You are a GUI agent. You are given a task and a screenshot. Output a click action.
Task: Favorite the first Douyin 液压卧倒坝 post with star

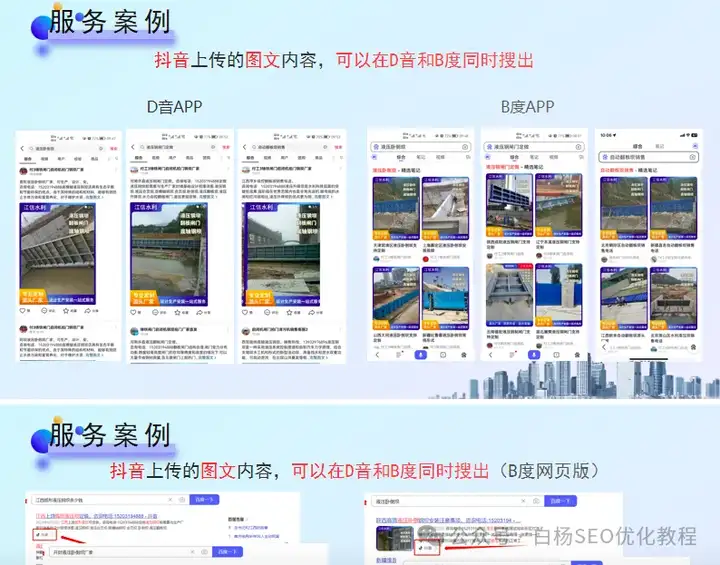tap(66, 311)
